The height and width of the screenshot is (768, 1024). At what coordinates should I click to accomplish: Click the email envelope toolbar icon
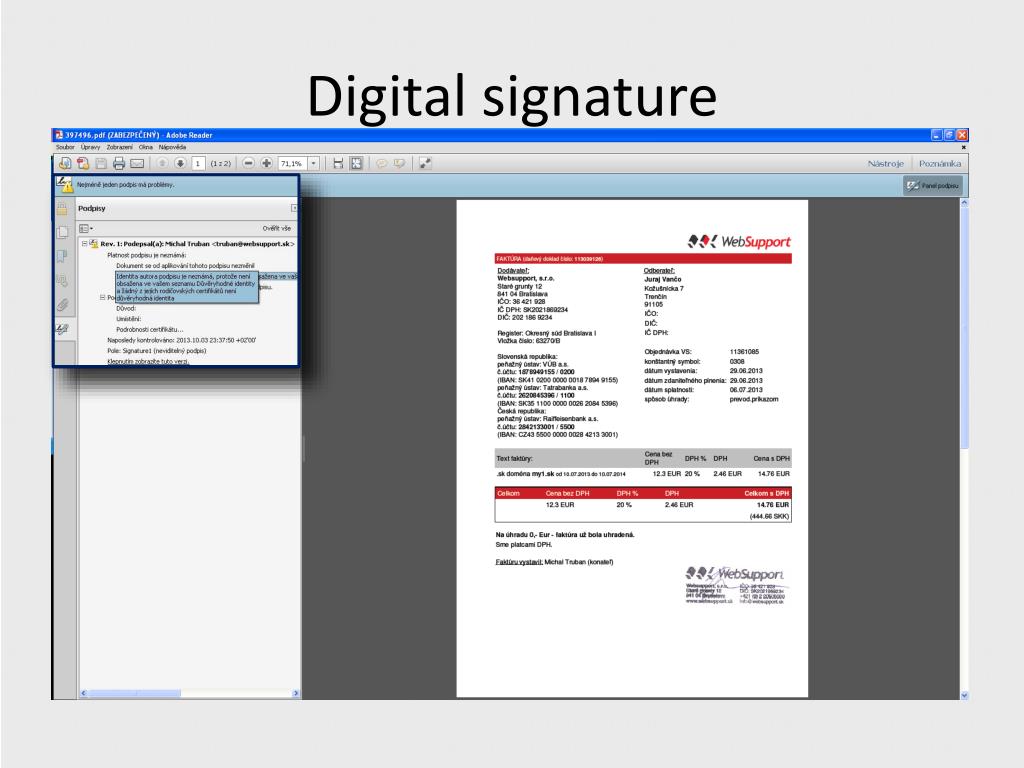pyautogui.click(x=137, y=163)
